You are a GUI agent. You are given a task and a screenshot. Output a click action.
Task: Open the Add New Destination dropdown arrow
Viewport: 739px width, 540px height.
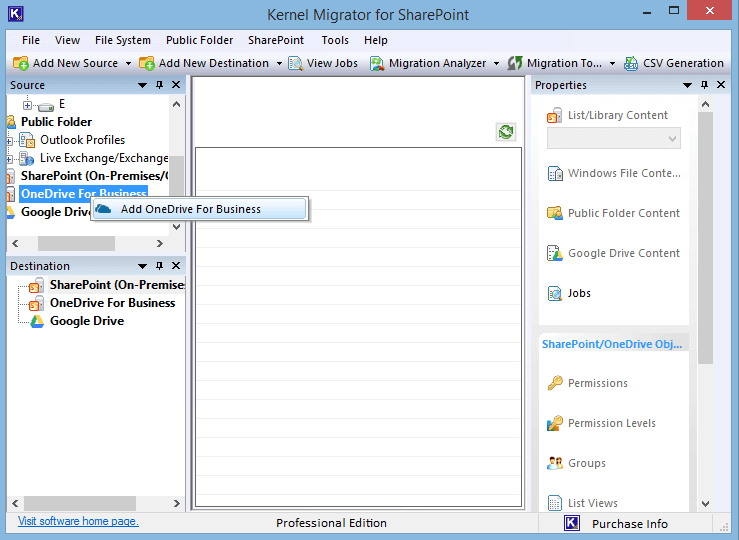(279, 63)
